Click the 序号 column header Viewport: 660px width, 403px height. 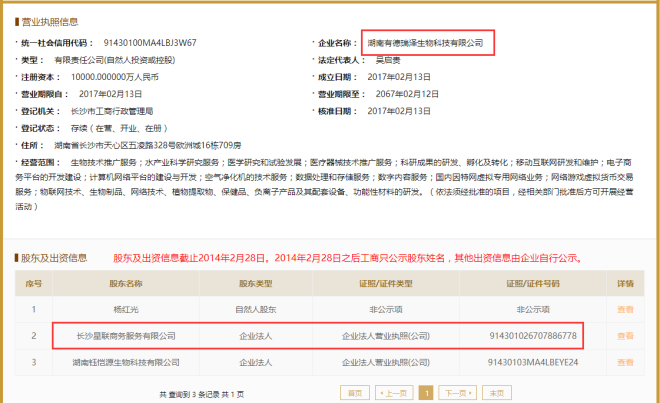(34, 283)
